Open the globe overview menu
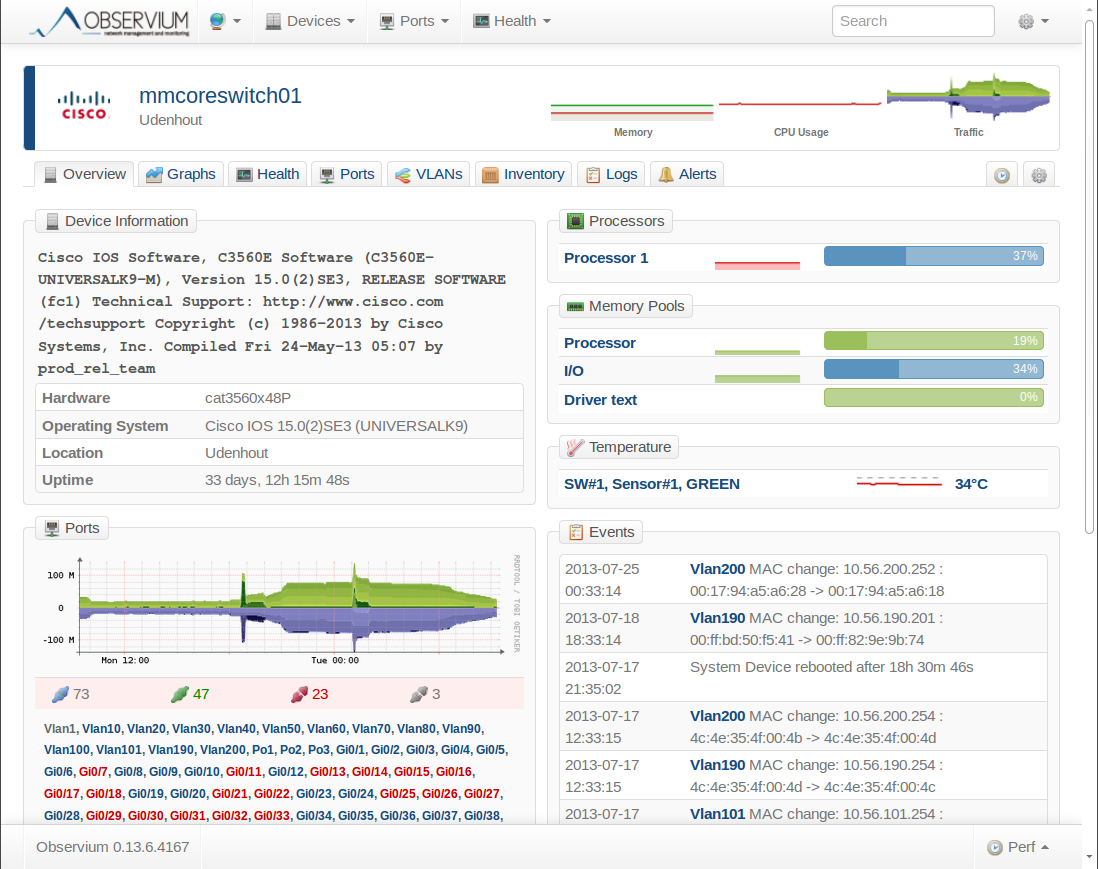 coord(225,21)
